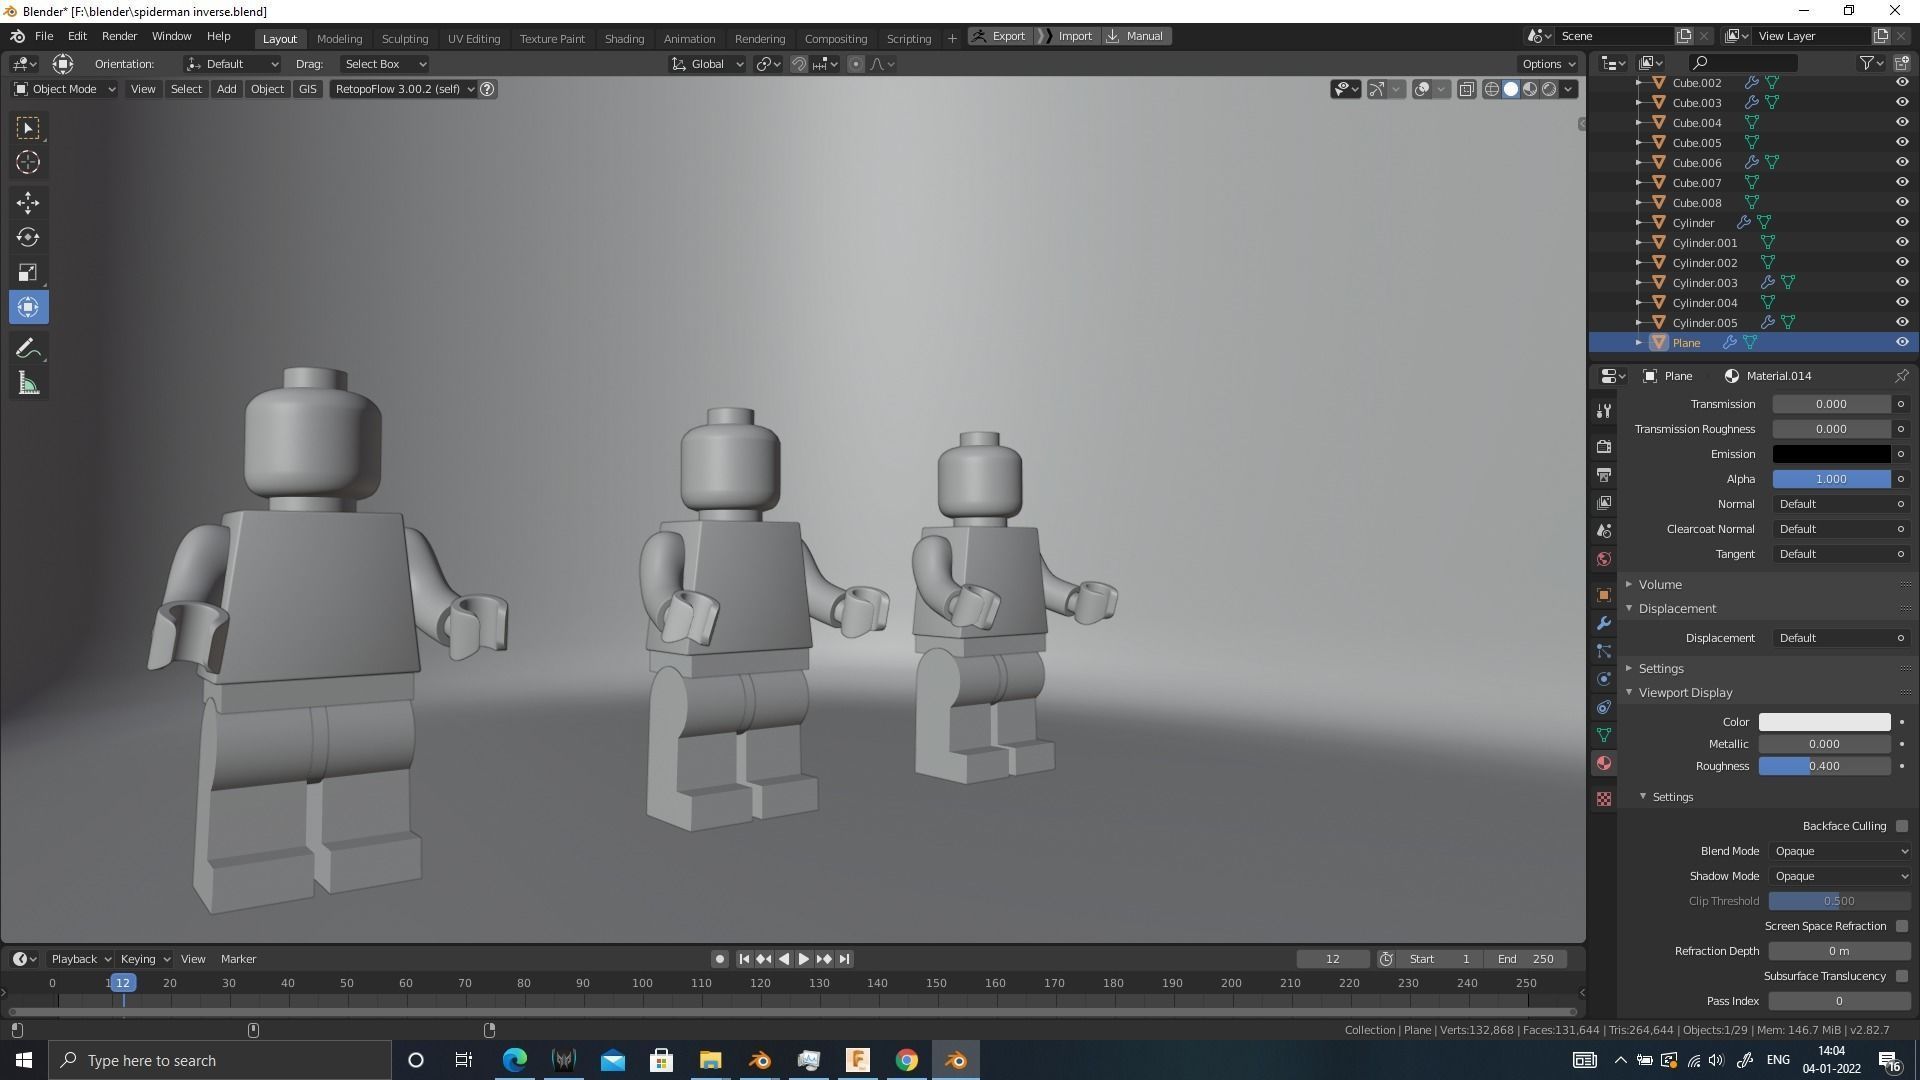Click the Emission color swatch
Image resolution: width=1920 pixels, height=1080 pixels.
(1831, 454)
